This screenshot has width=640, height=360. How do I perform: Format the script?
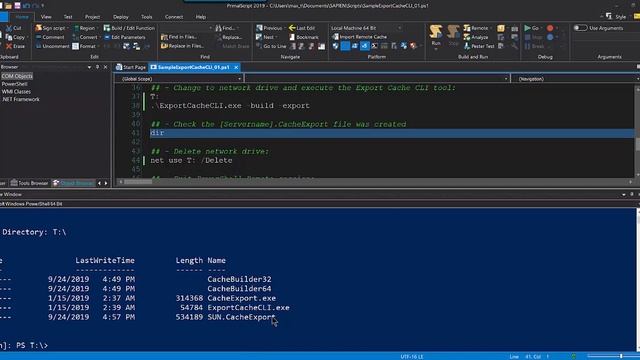[84, 46]
